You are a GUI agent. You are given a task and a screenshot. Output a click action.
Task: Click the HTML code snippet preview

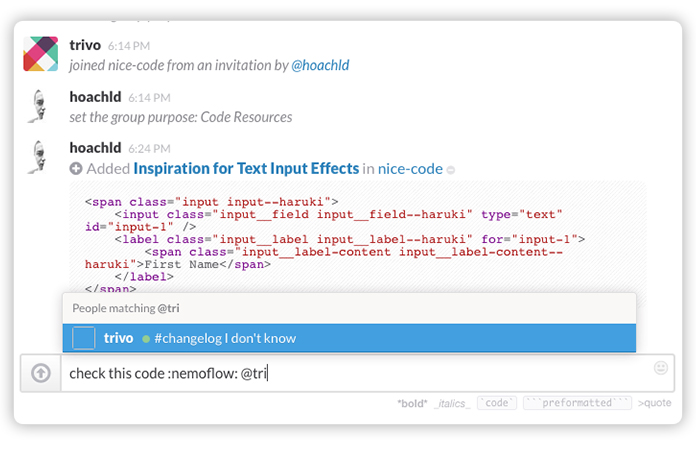click(x=357, y=237)
